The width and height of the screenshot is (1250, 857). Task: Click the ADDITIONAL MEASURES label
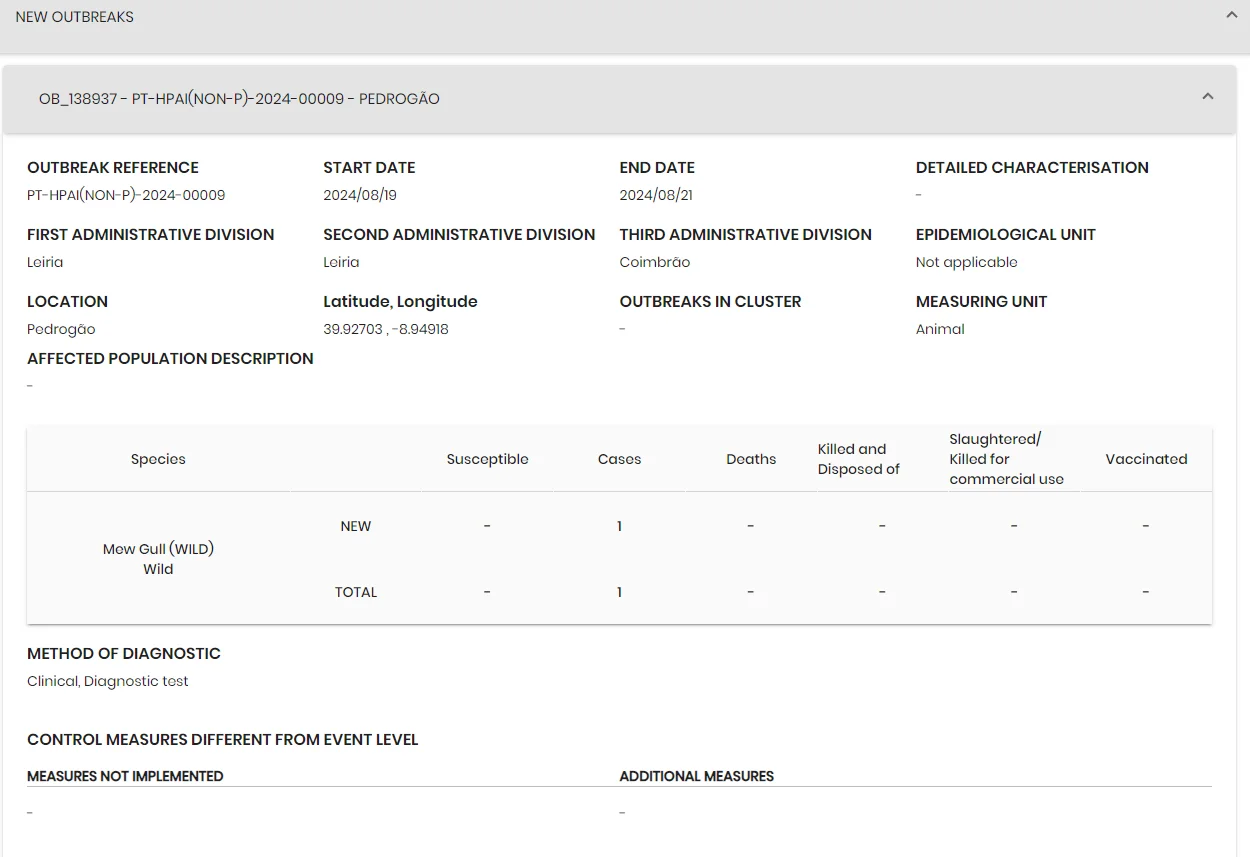tap(697, 776)
